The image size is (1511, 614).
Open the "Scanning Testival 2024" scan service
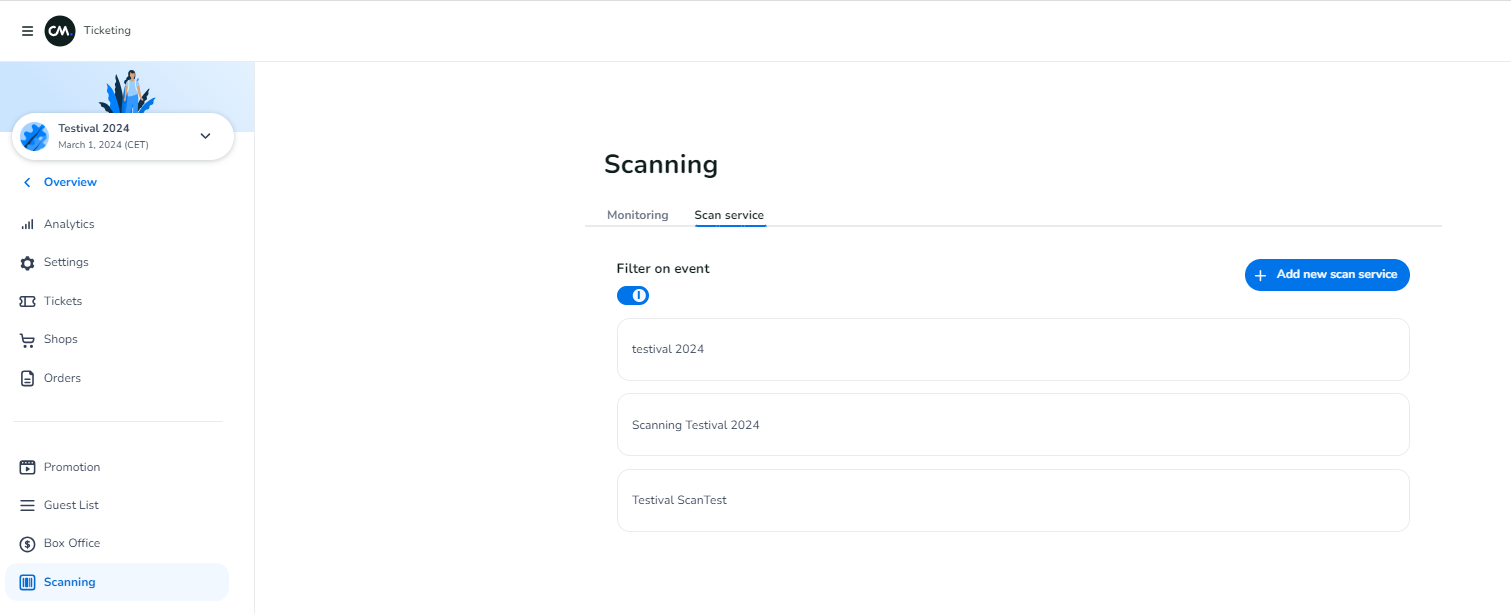[x=1012, y=425]
